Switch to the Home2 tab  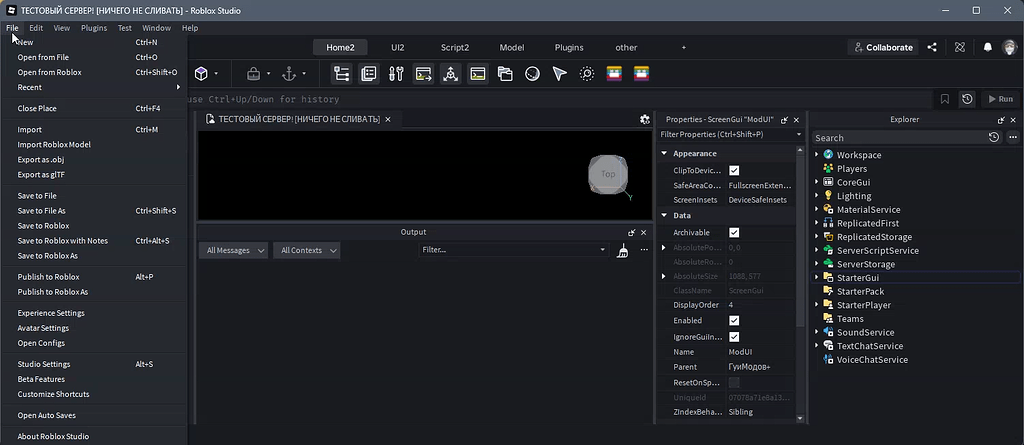[x=340, y=47]
